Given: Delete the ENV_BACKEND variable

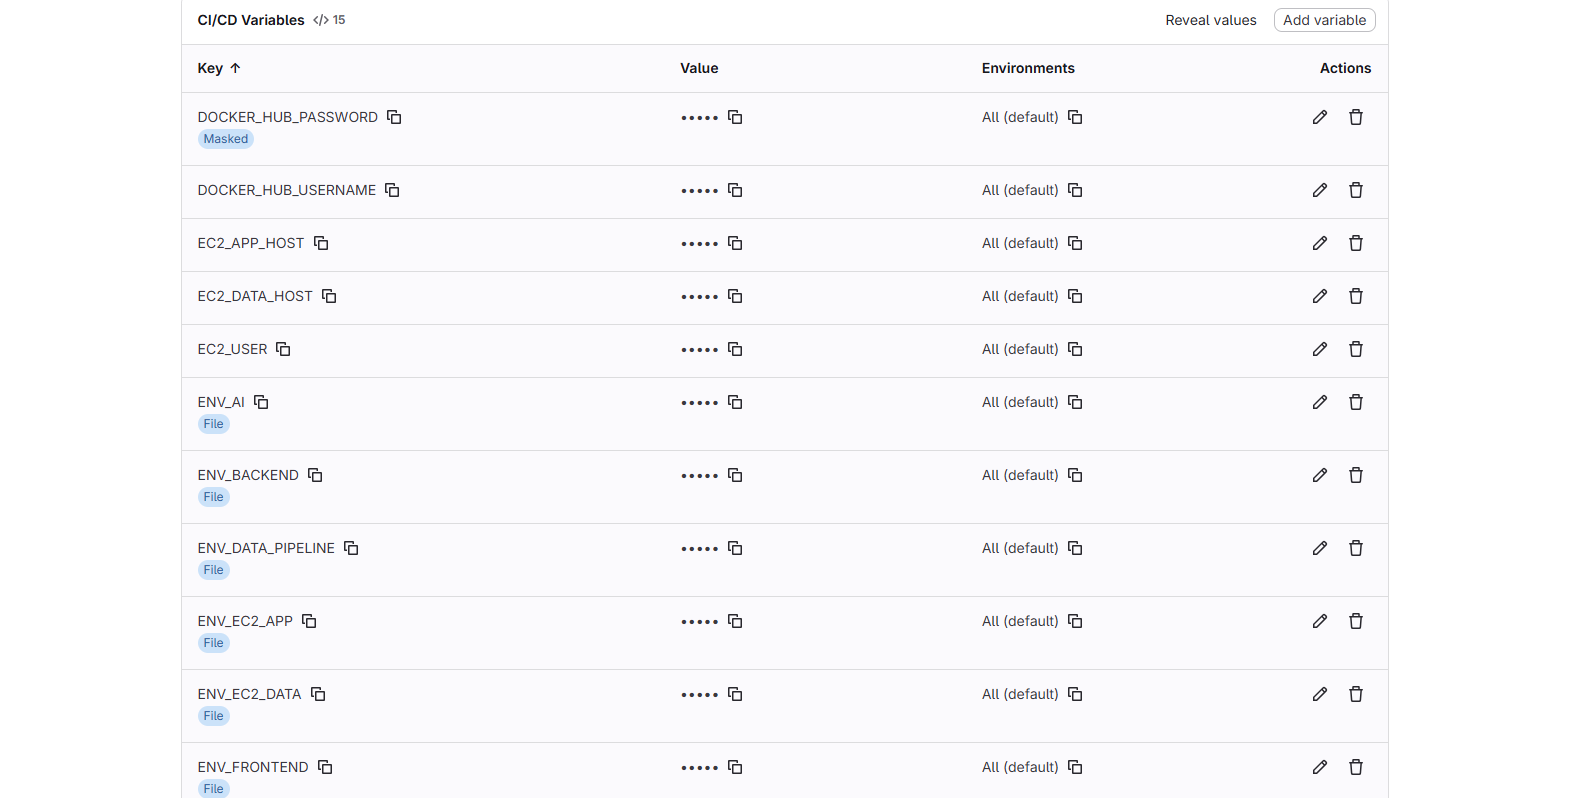Looking at the screenshot, I should (x=1355, y=475).
